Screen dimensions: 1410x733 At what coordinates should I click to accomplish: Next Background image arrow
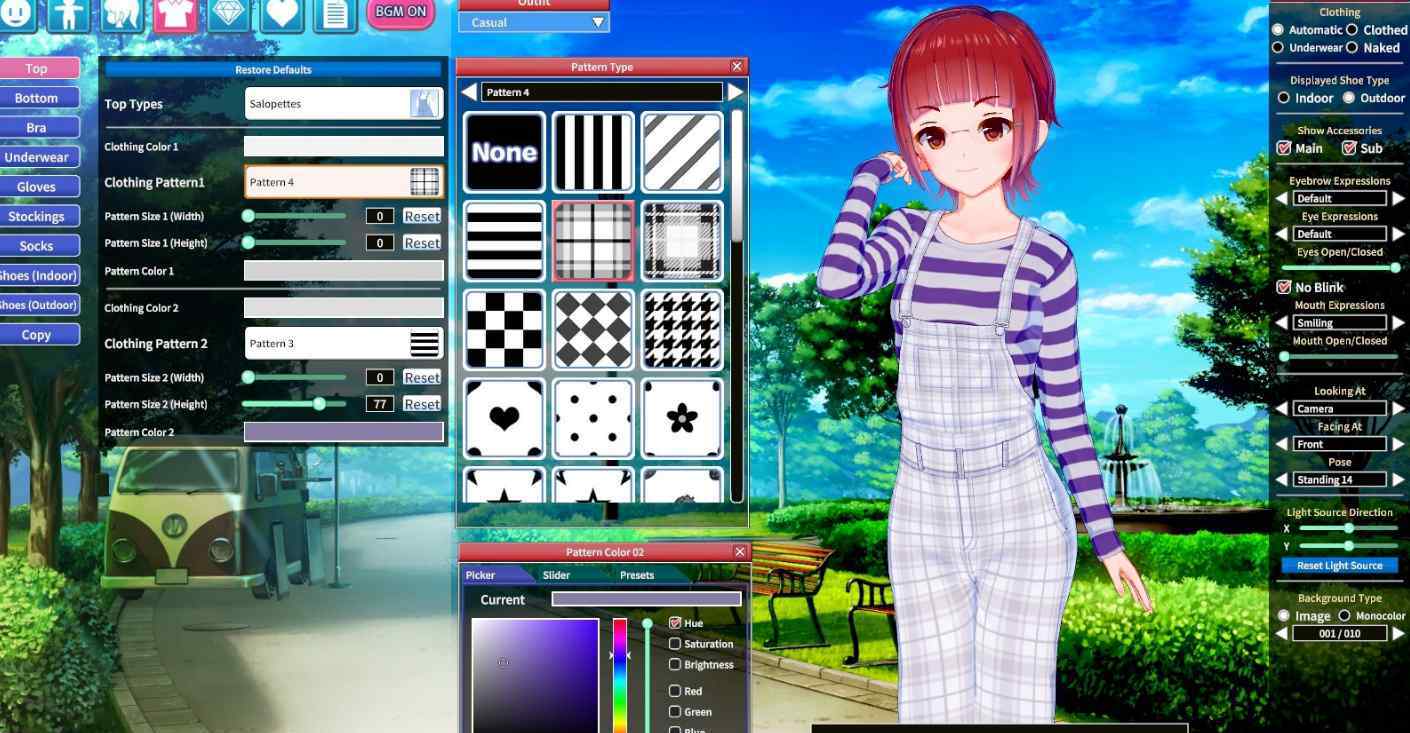(1398, 634)
